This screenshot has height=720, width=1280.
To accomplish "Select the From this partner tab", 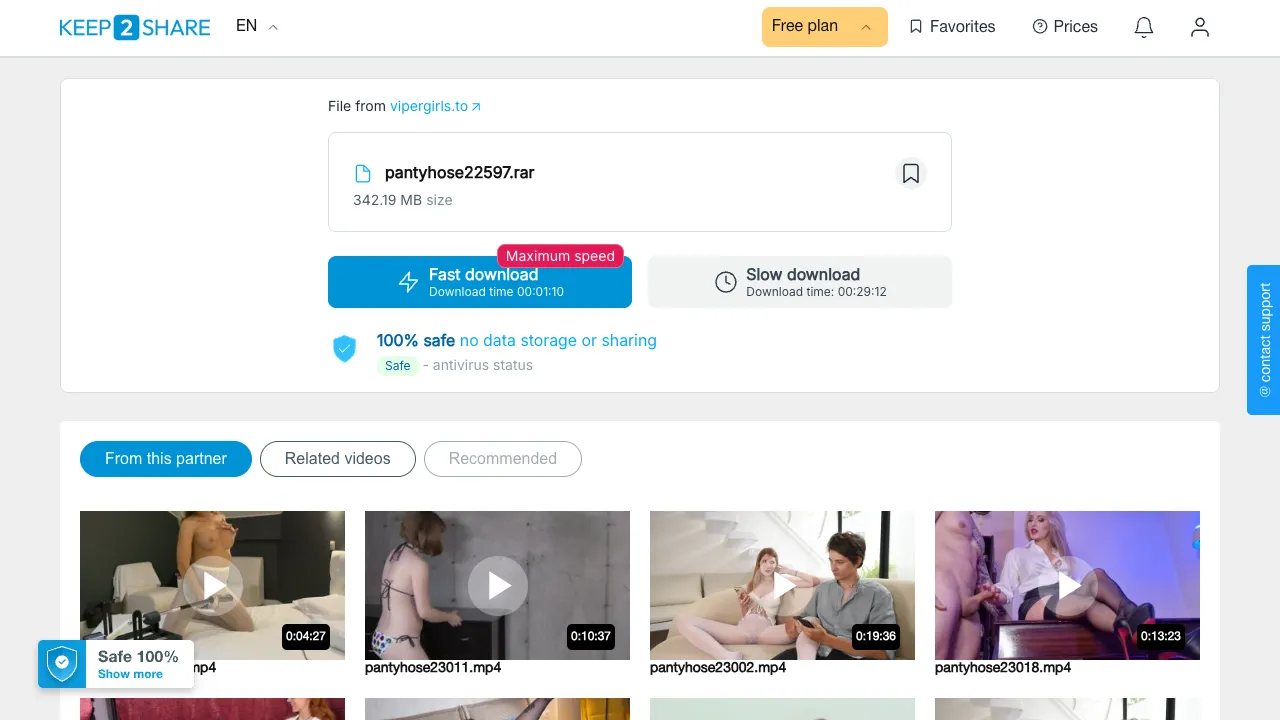I will 166,459.
